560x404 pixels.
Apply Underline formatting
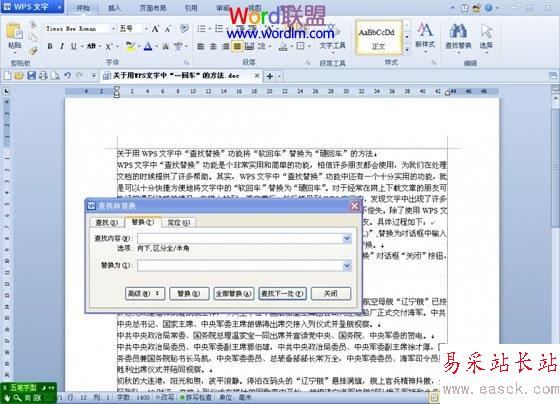74,46
